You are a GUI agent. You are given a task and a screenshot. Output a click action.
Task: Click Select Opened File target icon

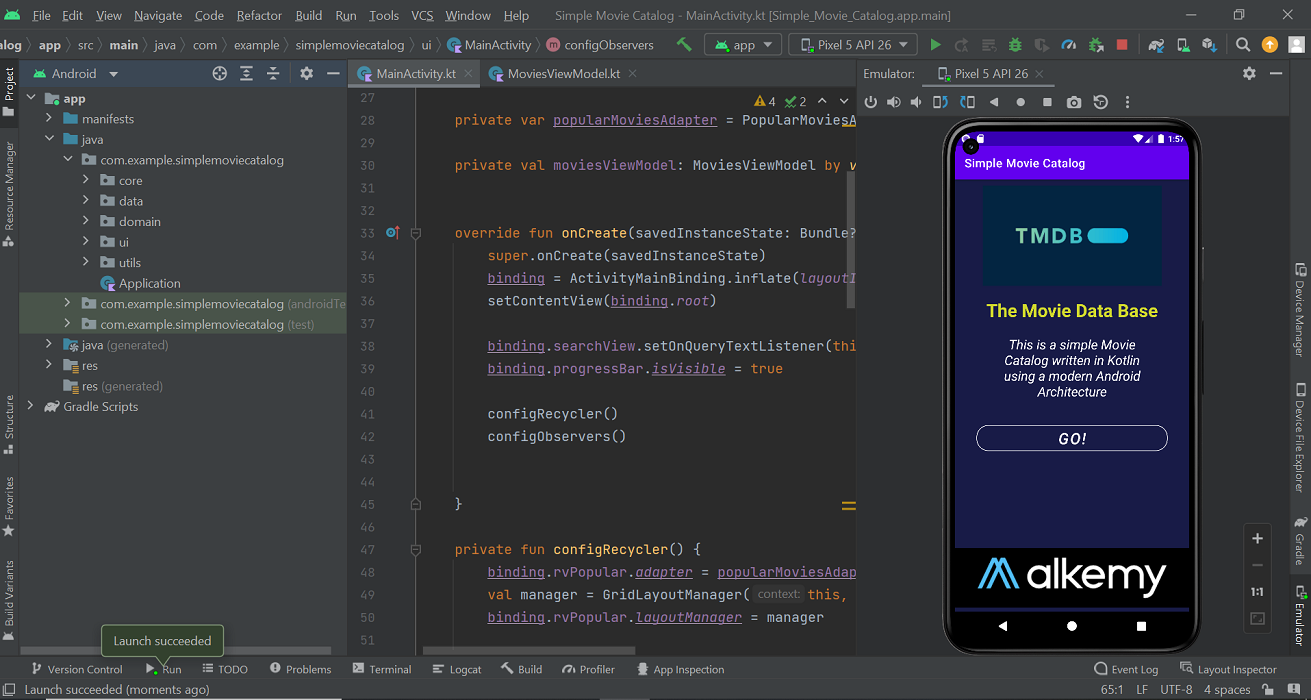click(x=220, y=74)
